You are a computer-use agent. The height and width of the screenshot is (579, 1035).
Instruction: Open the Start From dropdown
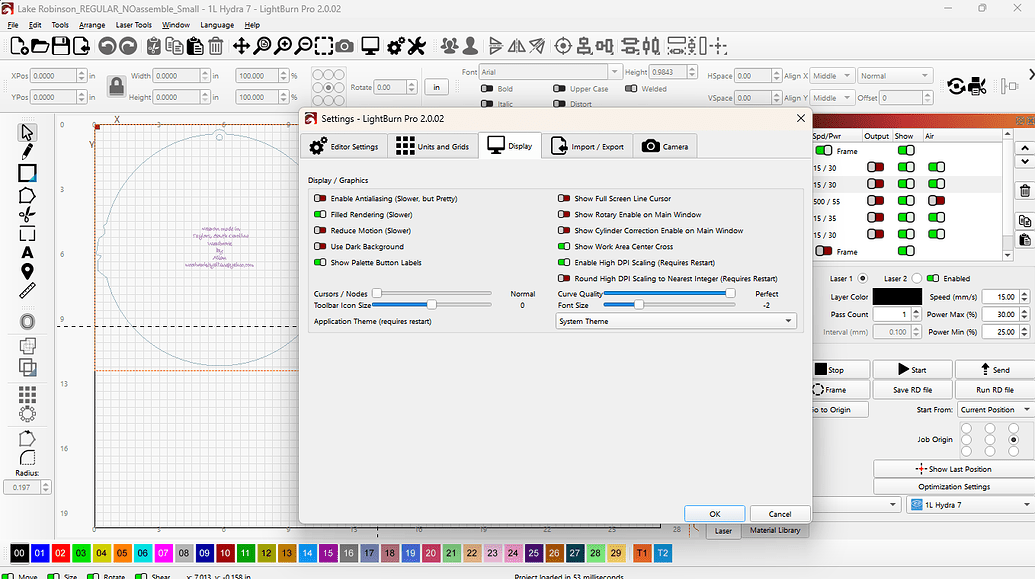click(993, 409)
